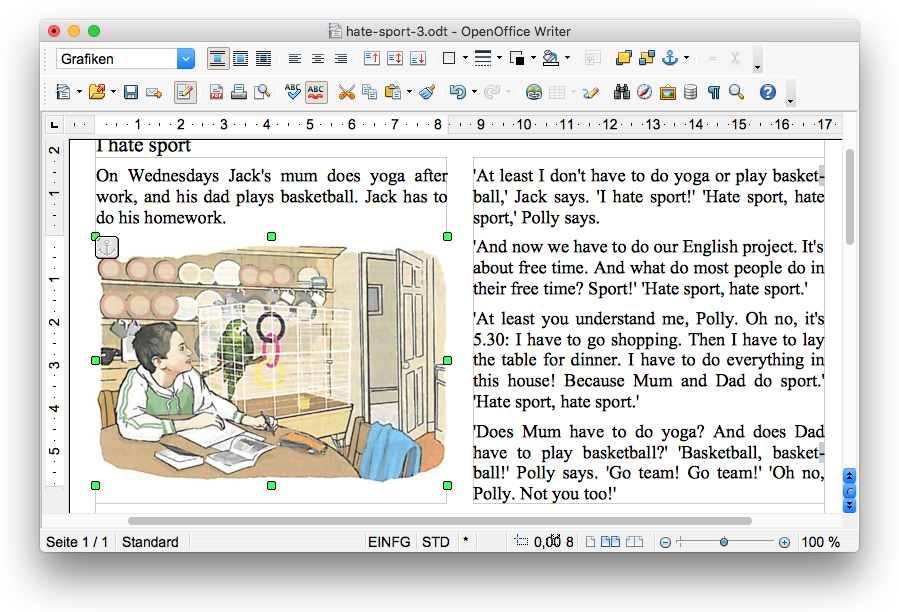Viewport: 899px width, 612px height.
Task: Toggle Edit File mode
Action: click(185, 92)
